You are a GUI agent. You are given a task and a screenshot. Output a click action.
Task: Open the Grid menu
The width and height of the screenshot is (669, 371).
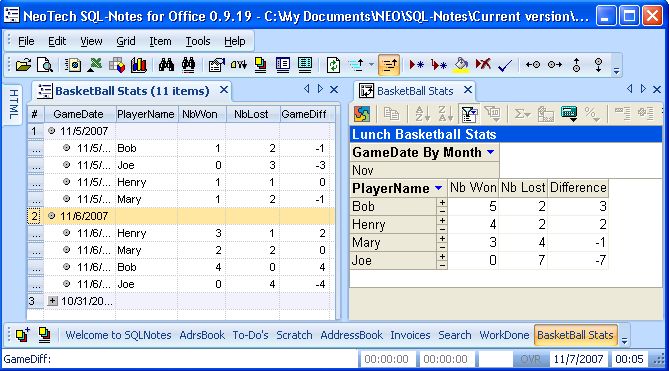(126, 41)
